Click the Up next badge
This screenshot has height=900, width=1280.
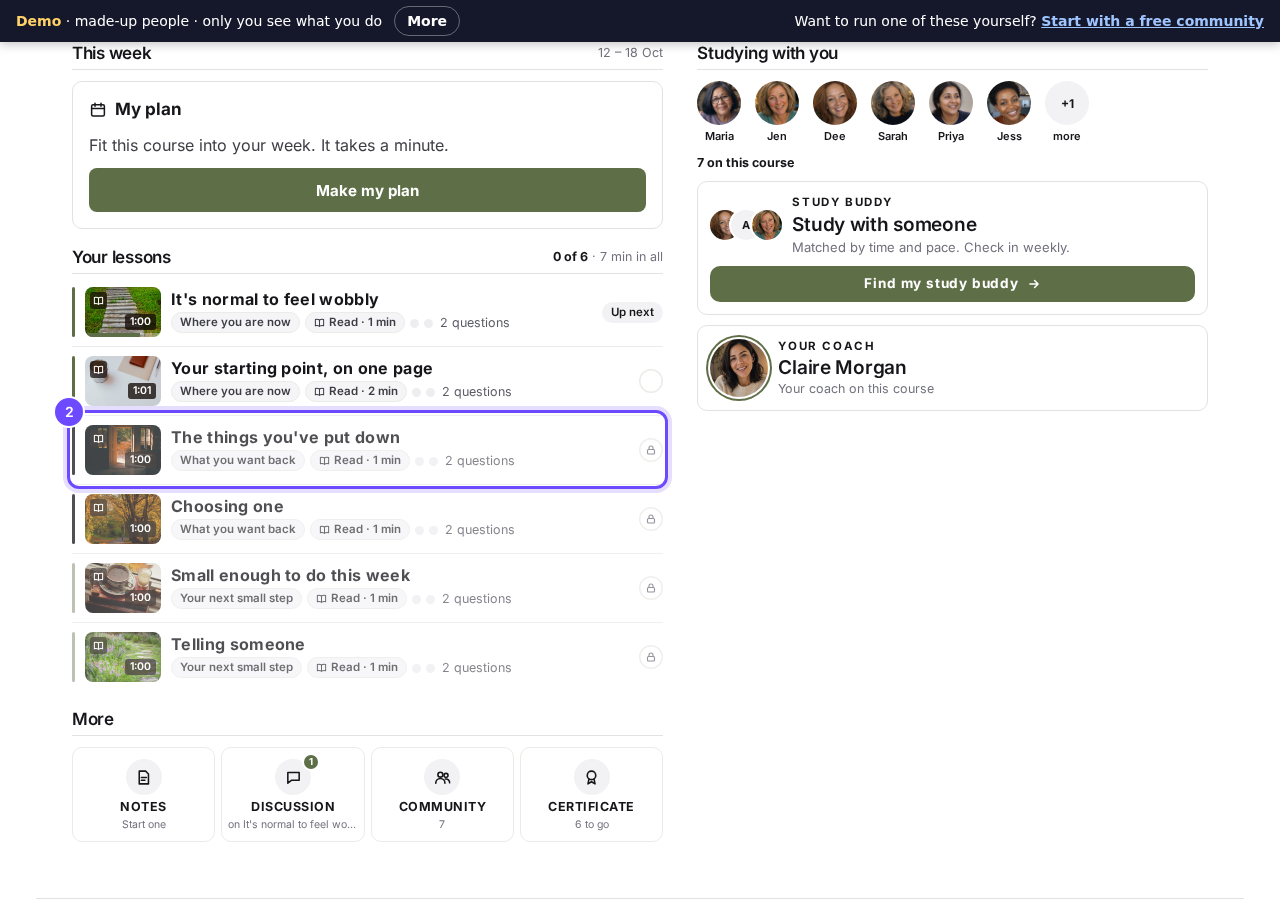point(632,312)
